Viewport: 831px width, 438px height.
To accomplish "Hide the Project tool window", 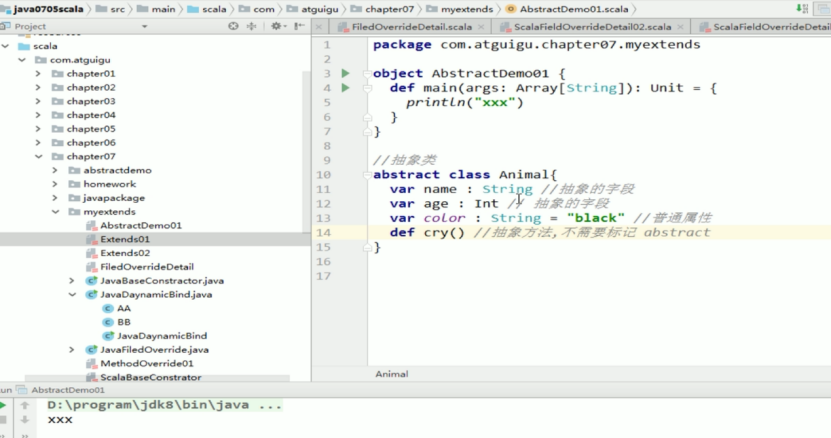I will point(299,26).
